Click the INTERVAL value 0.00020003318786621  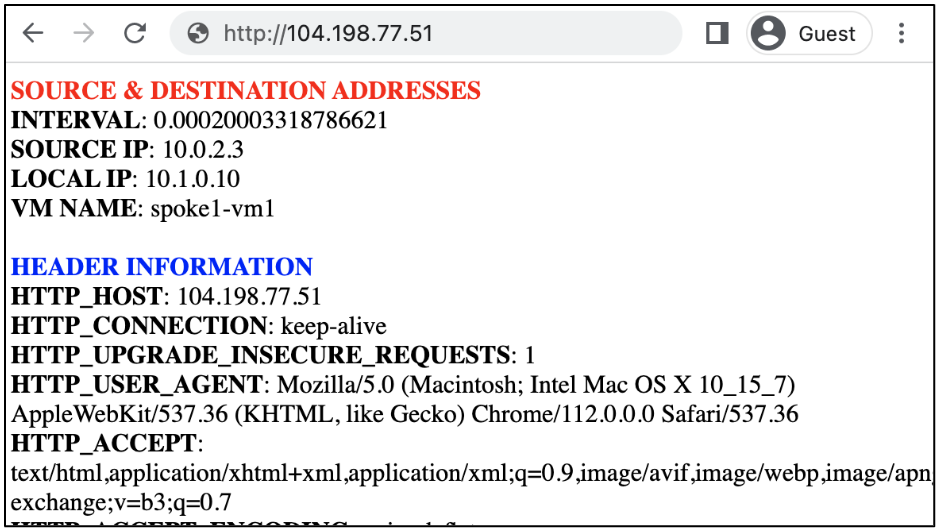(270, 121)
